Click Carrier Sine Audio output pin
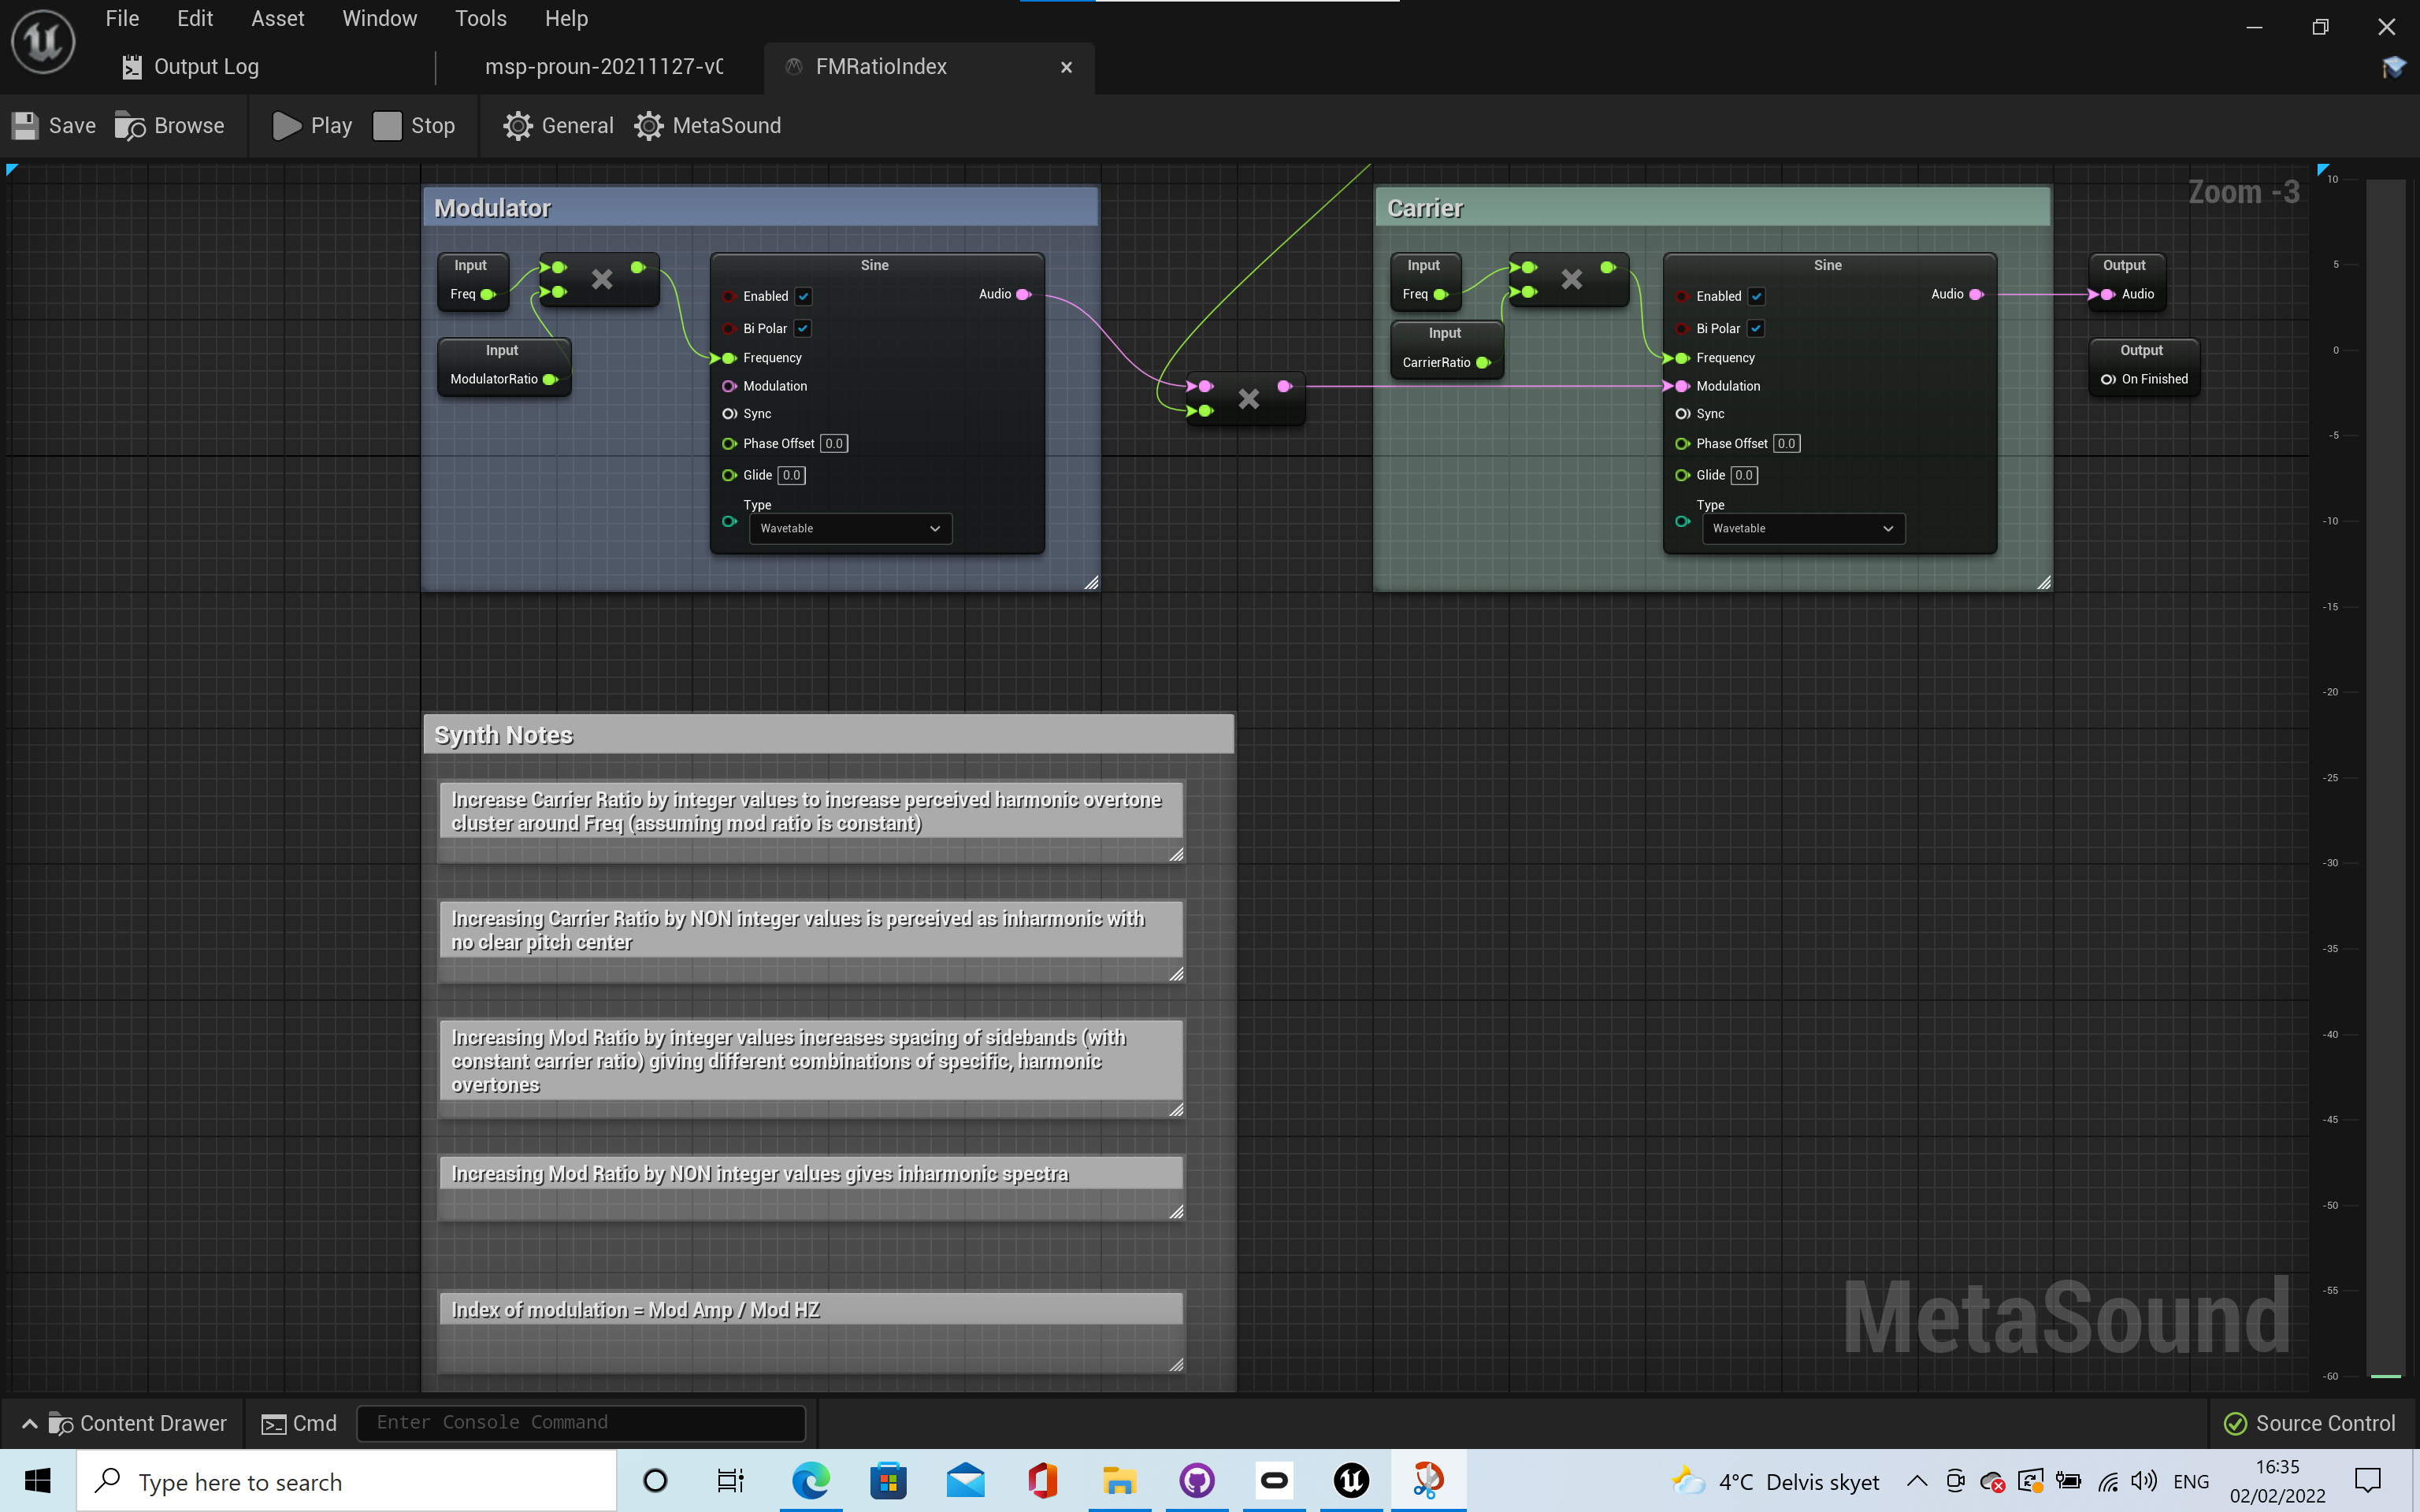Image resolution: width=2420 pixels, height=1512 pixels. (1976, 294)
